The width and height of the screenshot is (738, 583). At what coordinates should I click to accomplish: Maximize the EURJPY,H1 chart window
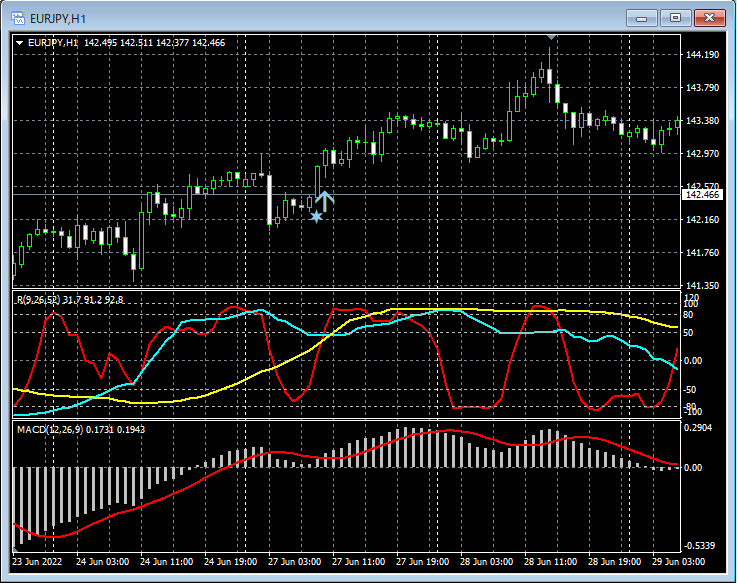pos(676,17)
